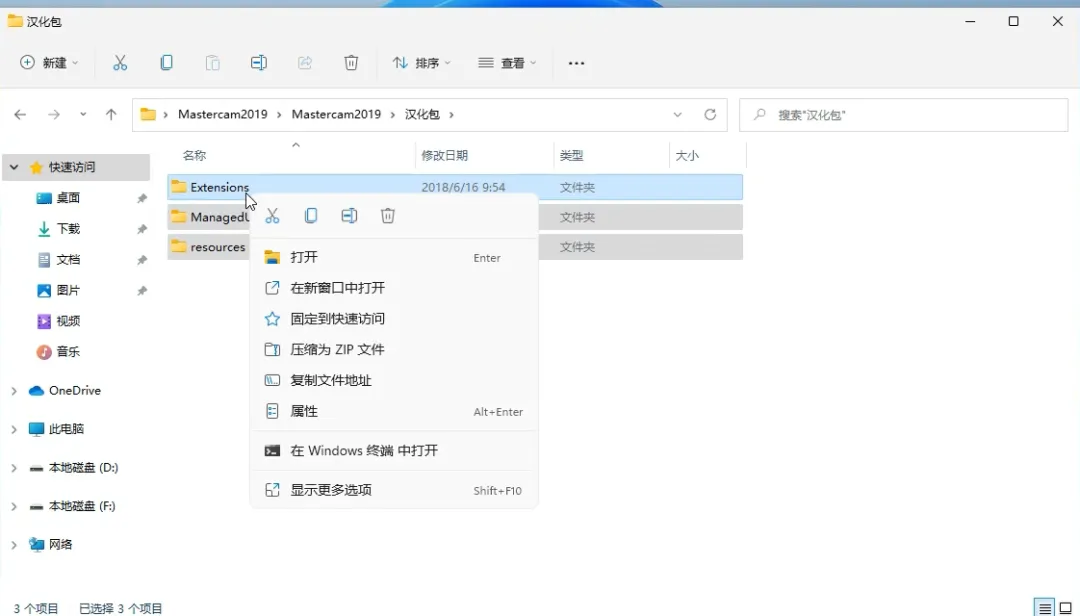Click the Copy icon in the context menu
The image size is (1080, 616).
[x=311, y=216]
